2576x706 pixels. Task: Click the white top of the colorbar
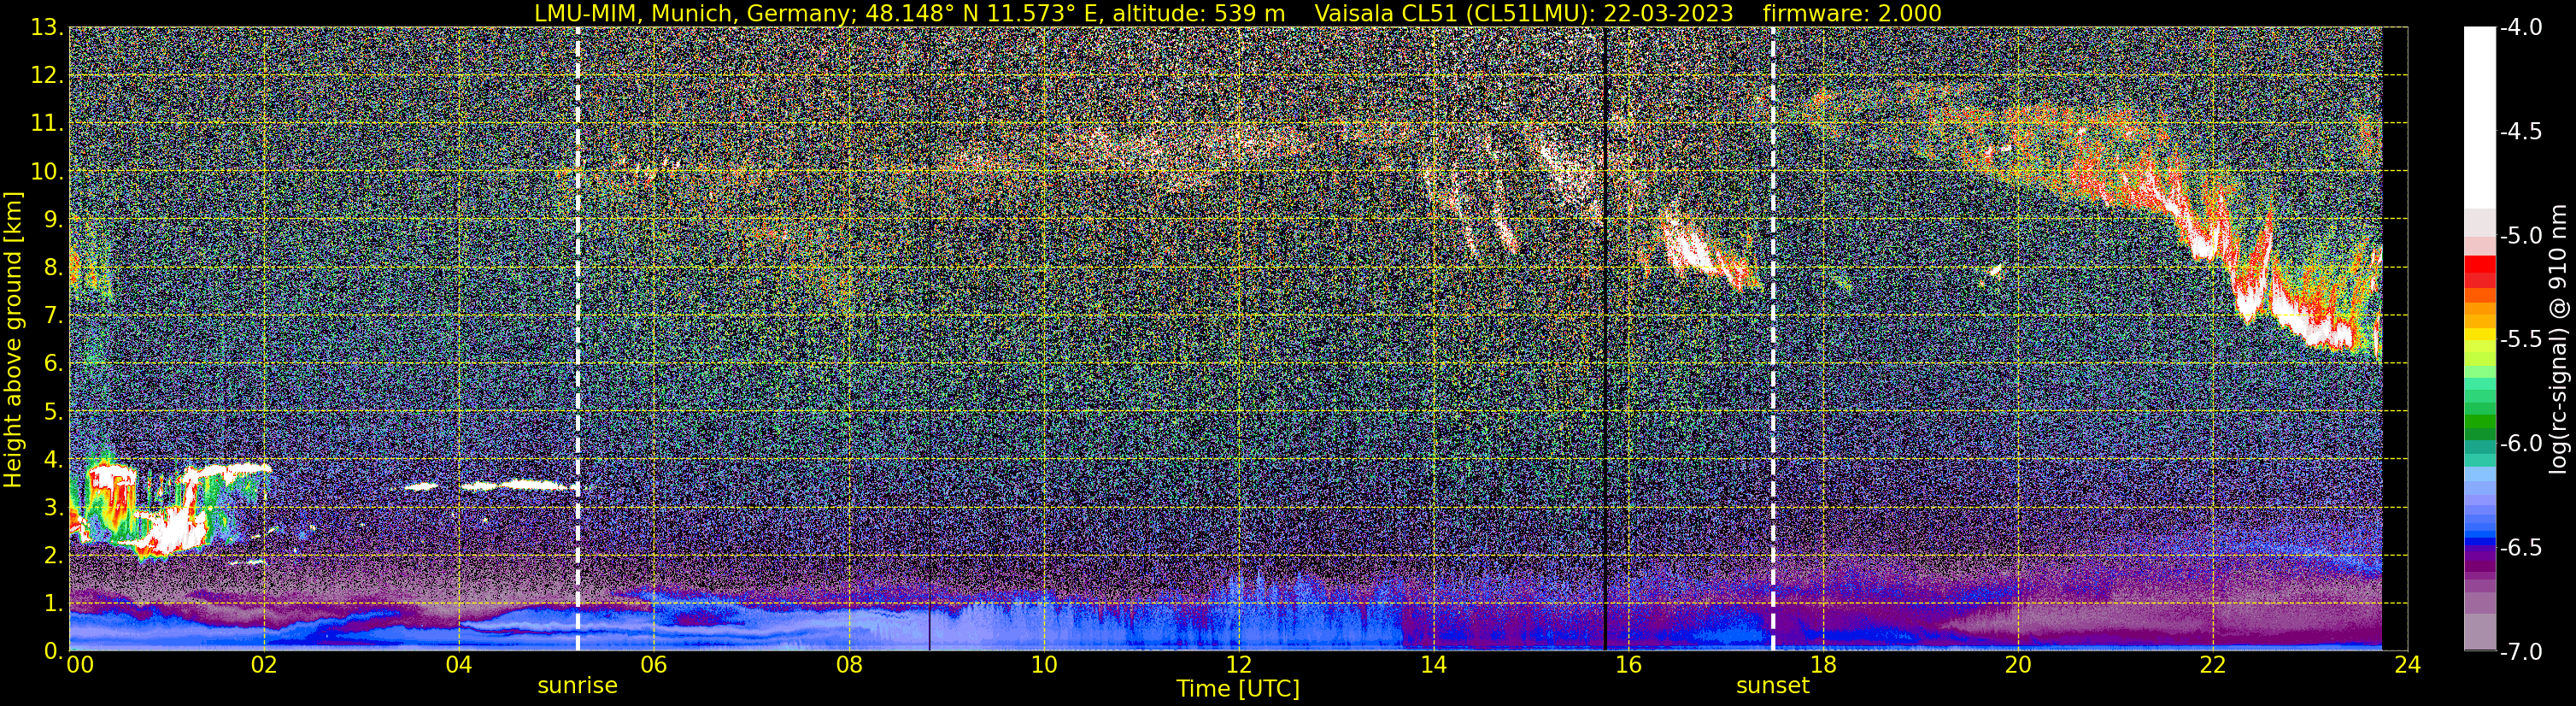pyautogui.click(x=2479, y=117)
